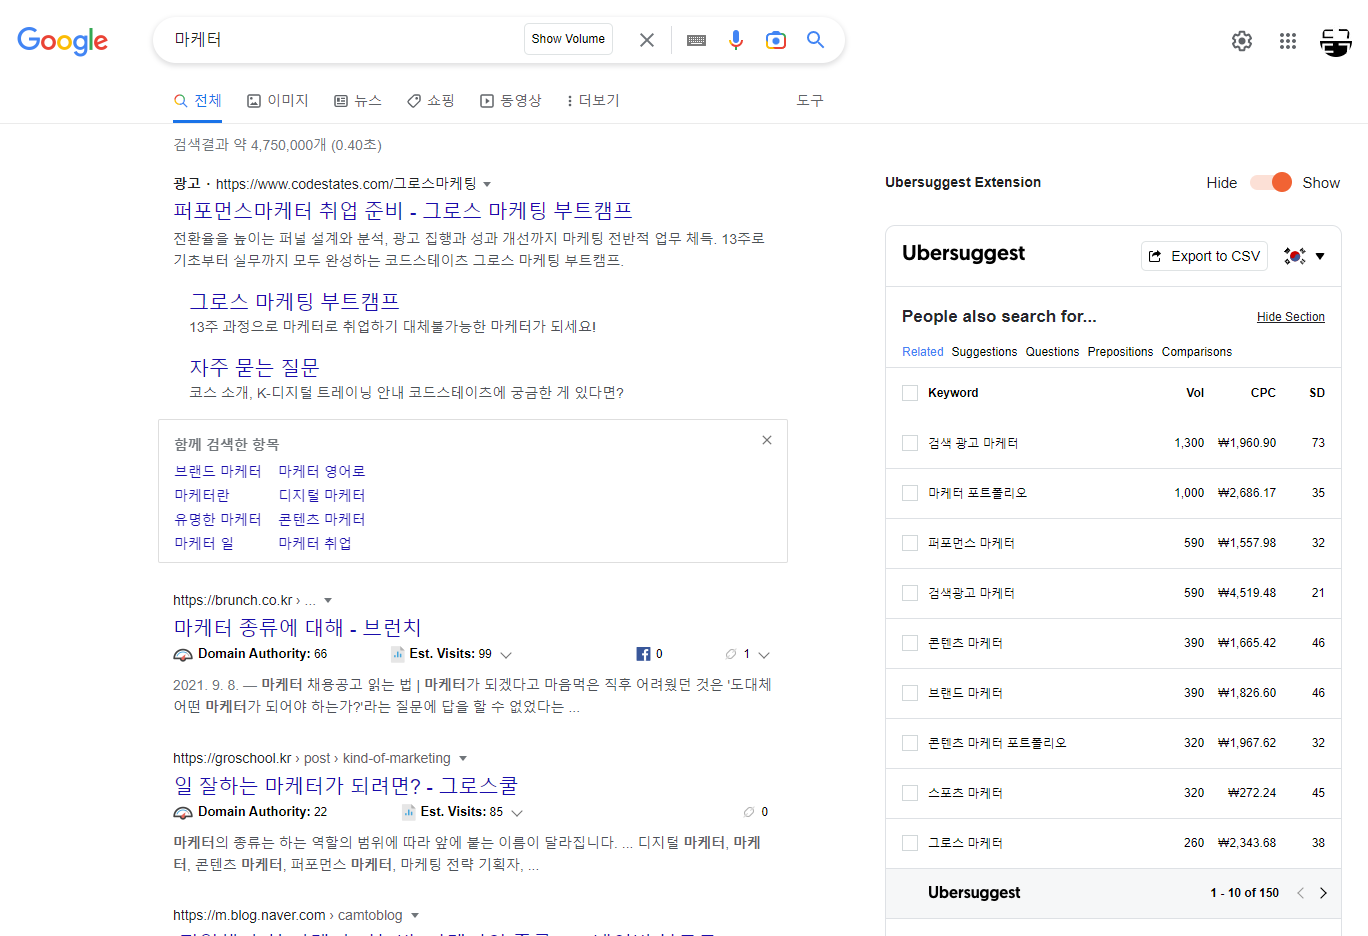Switch to the 이미지 tab
1368x936 pixels.
coord(278,101)
